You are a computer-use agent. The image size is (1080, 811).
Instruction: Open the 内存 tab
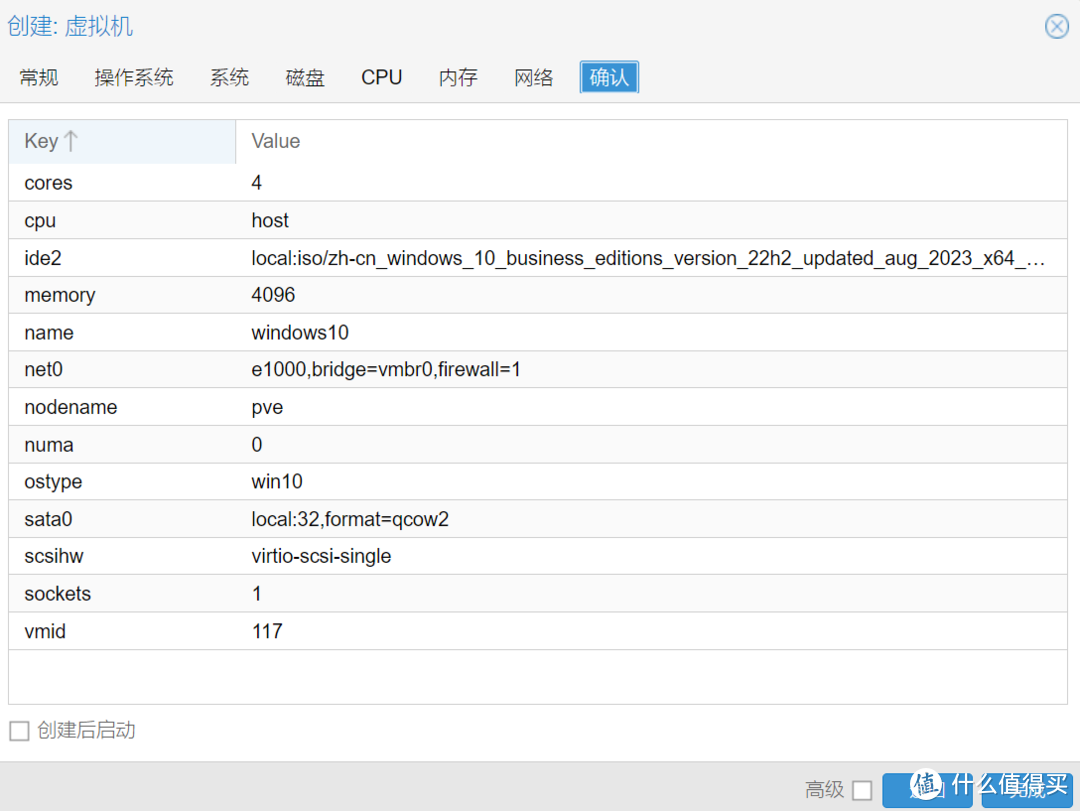[x=457, y=77]
